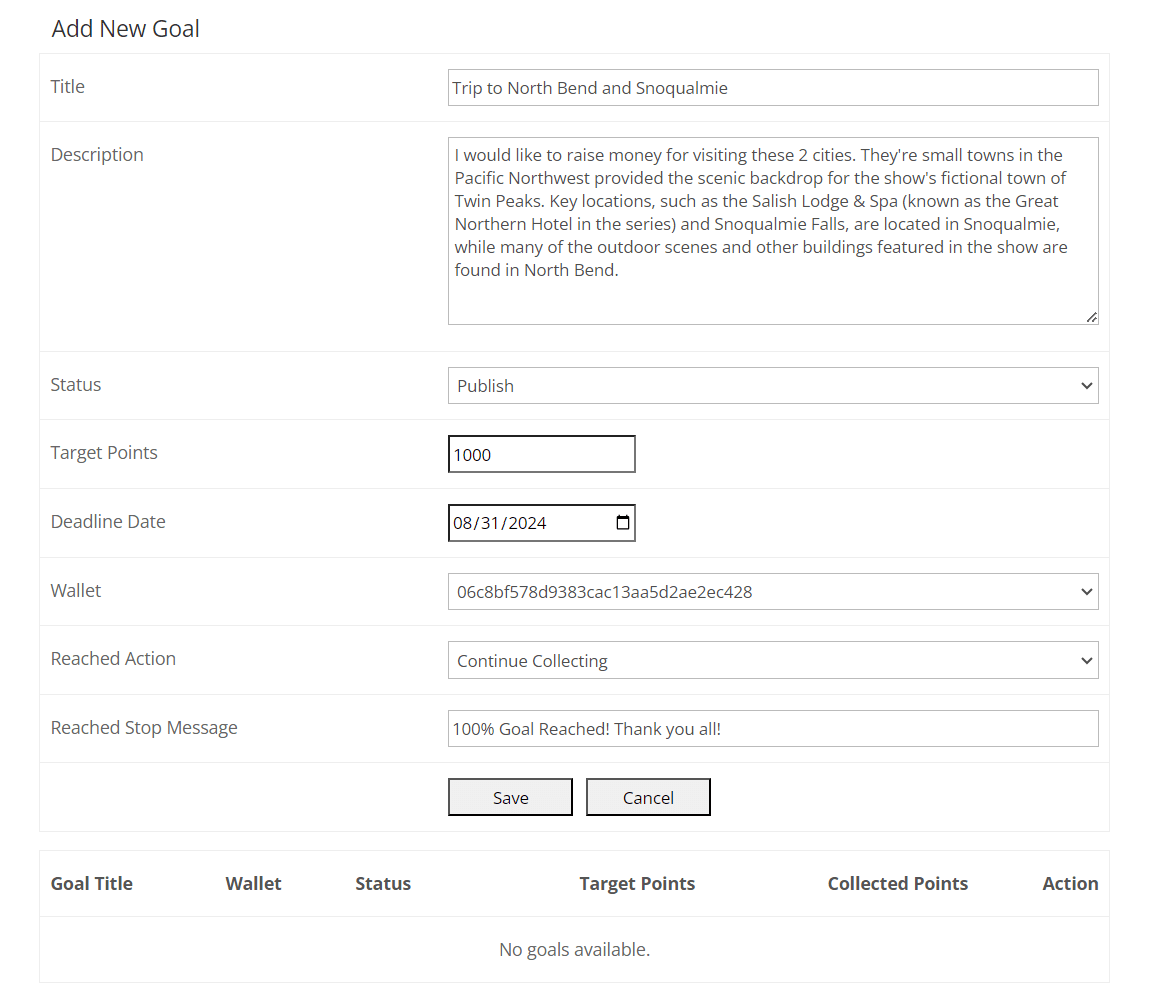Open the Wallet selection dropdown
Image resolution: width=1150 pixels, height=1000 pixels.
tap(772, 592)
